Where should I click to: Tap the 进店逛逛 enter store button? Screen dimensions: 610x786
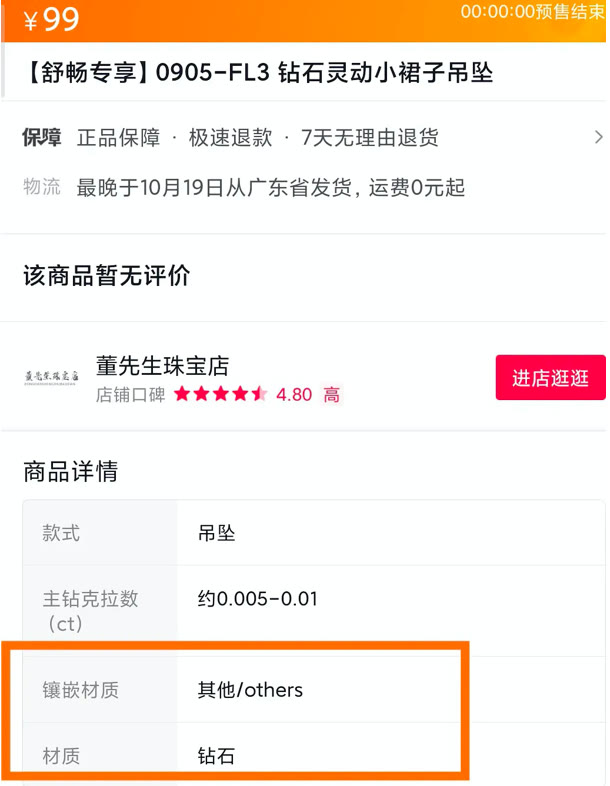tap(550, 377)
